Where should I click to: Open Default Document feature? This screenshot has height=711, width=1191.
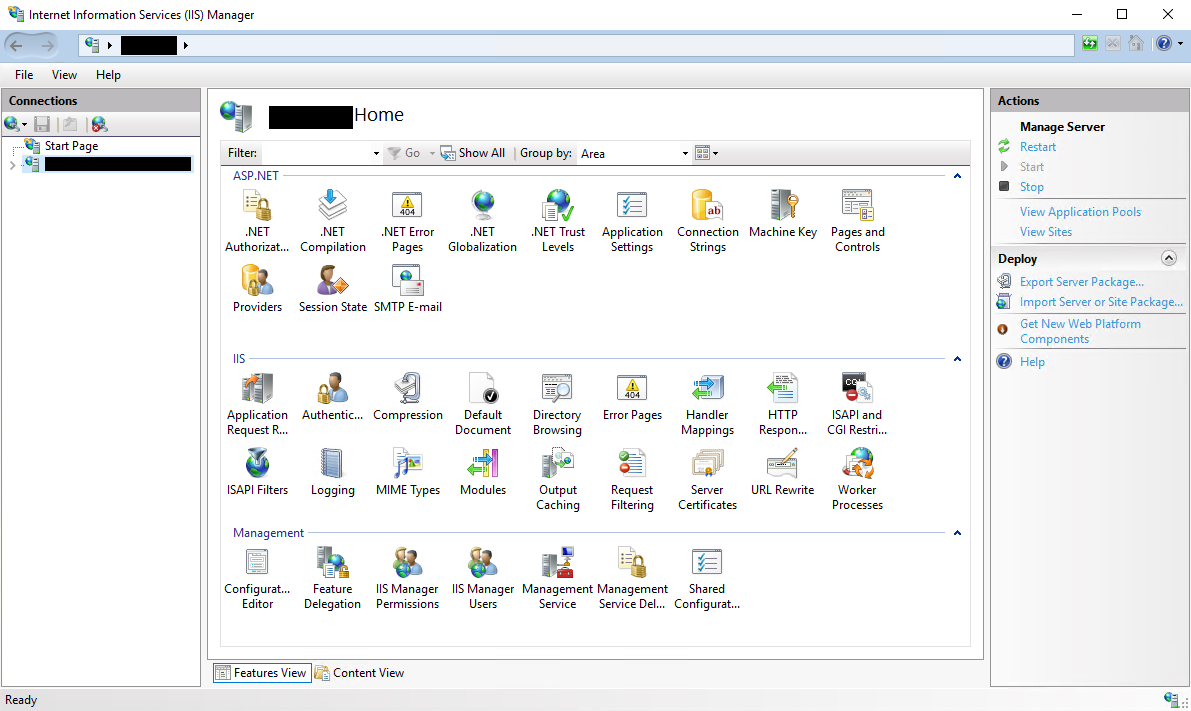[483, 404]
